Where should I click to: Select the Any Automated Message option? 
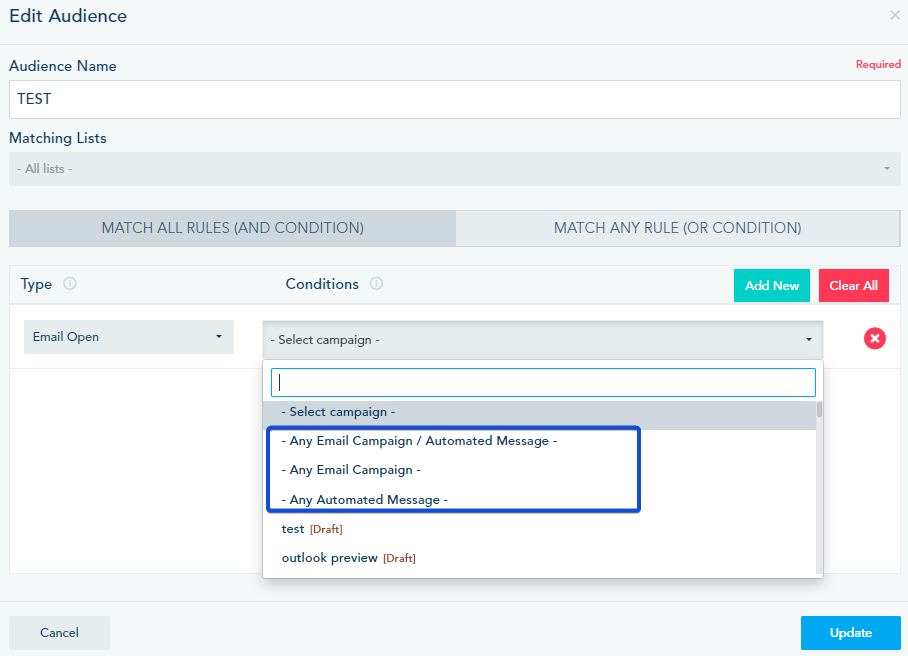(364, 499)
